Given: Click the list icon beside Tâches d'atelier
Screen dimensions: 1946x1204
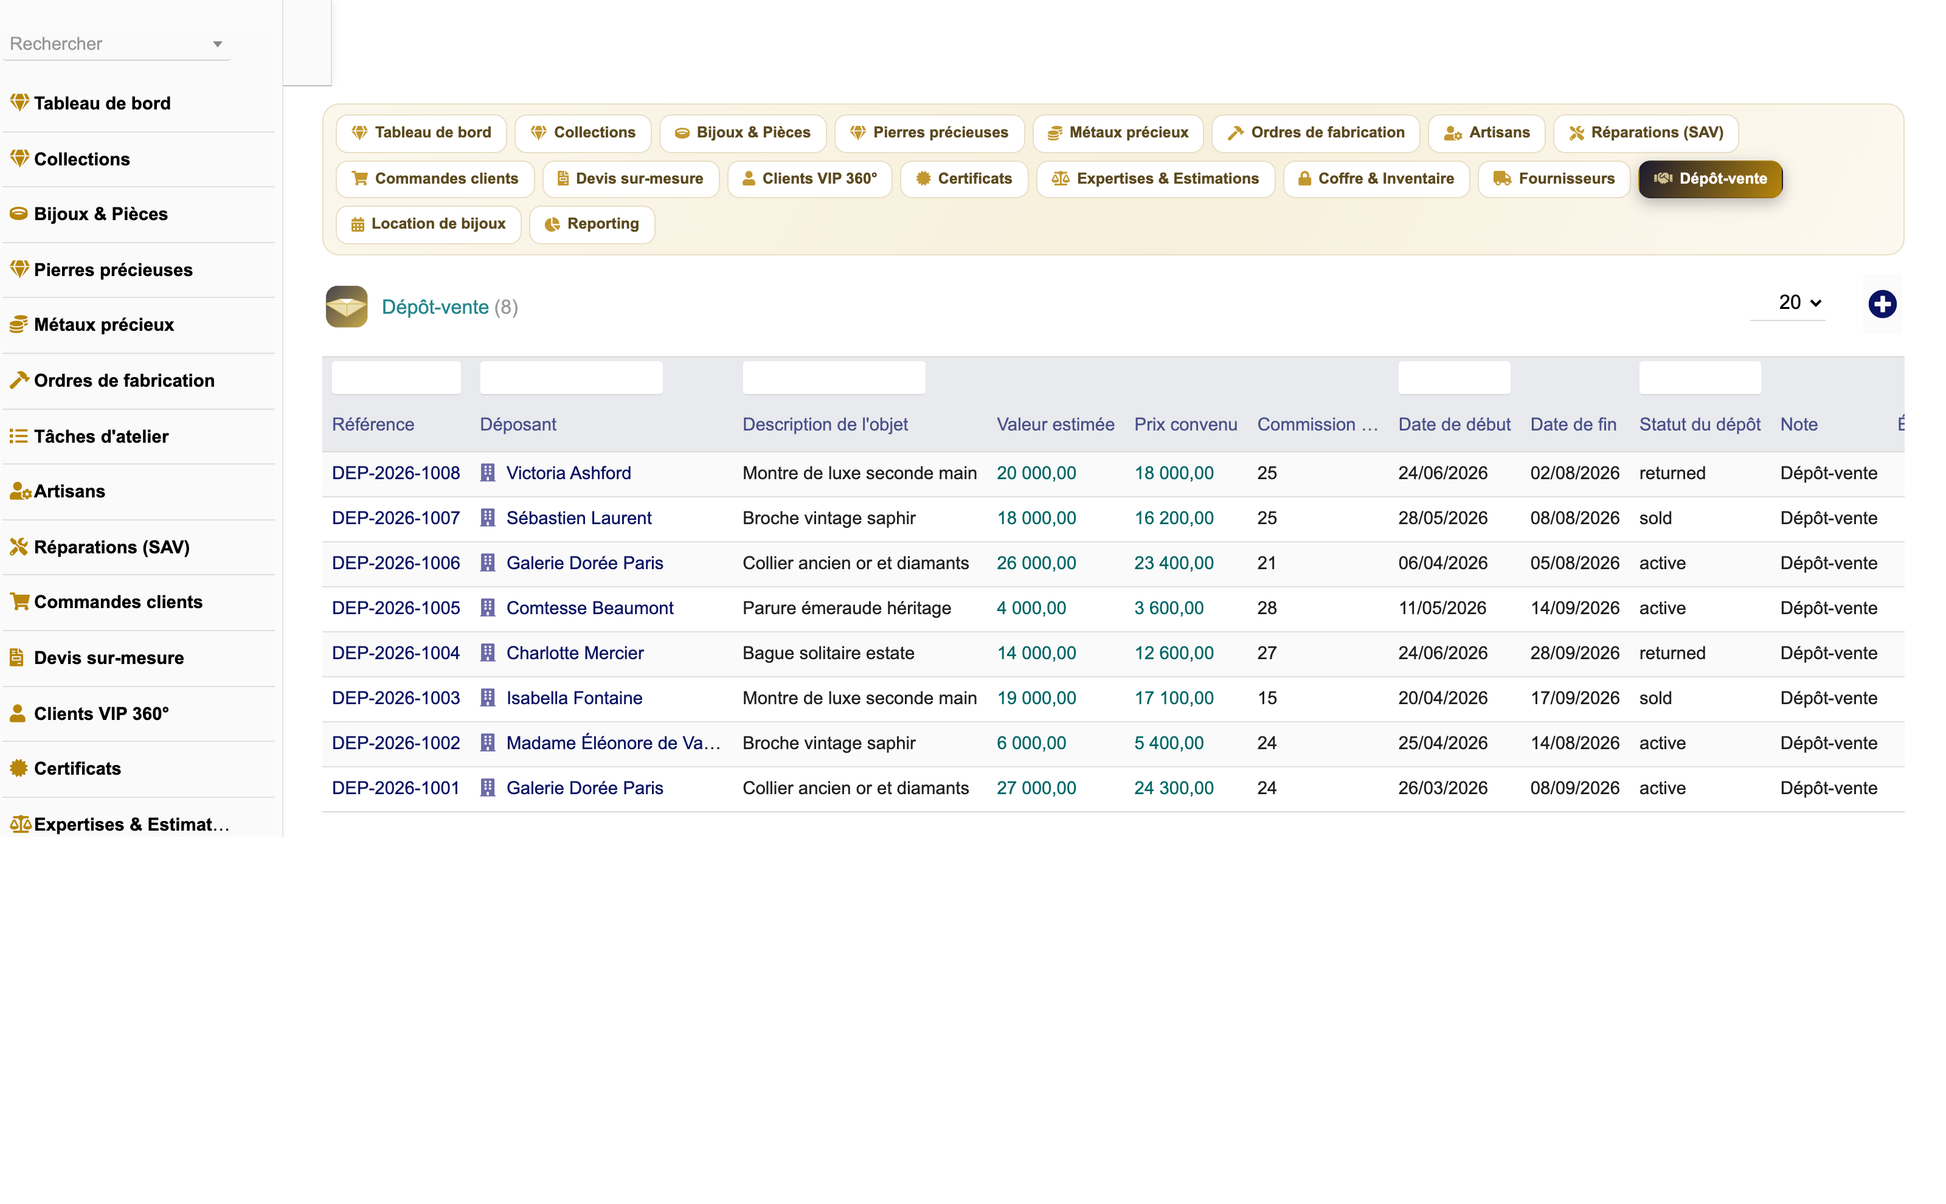Looking at the screenshot, I should click(19, 436).
